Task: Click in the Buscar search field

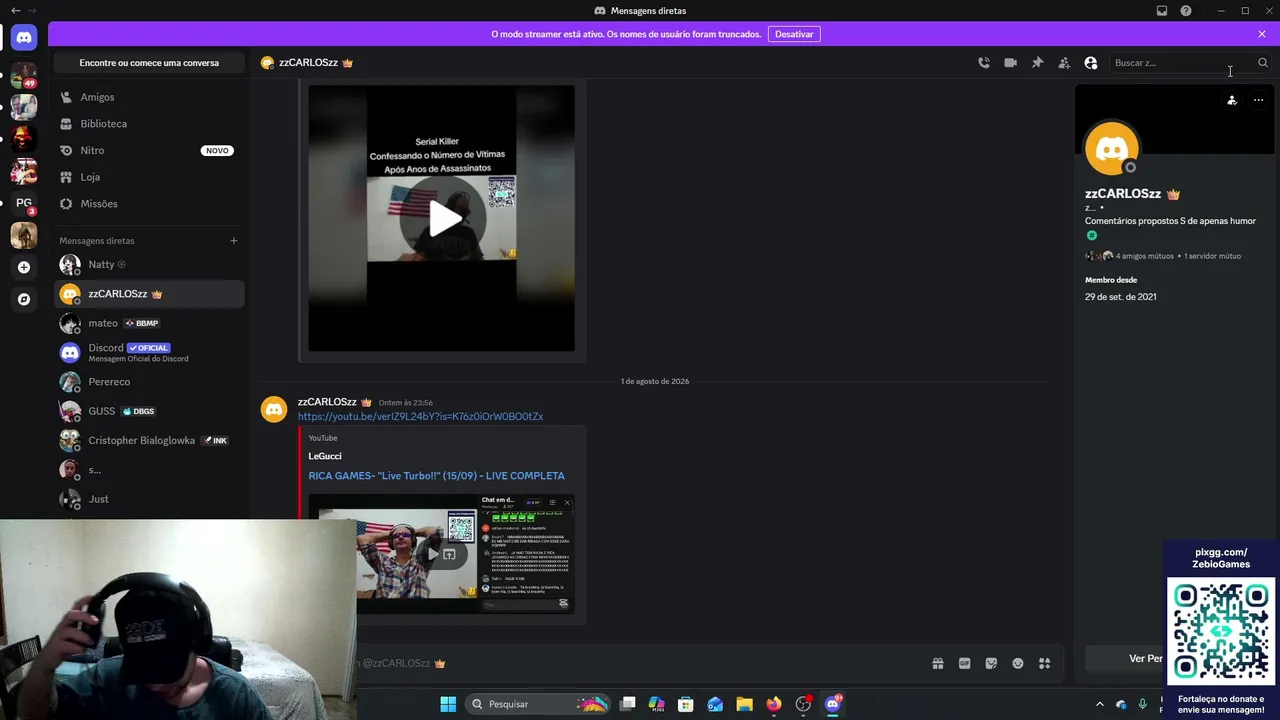Action: point(1190,63)
